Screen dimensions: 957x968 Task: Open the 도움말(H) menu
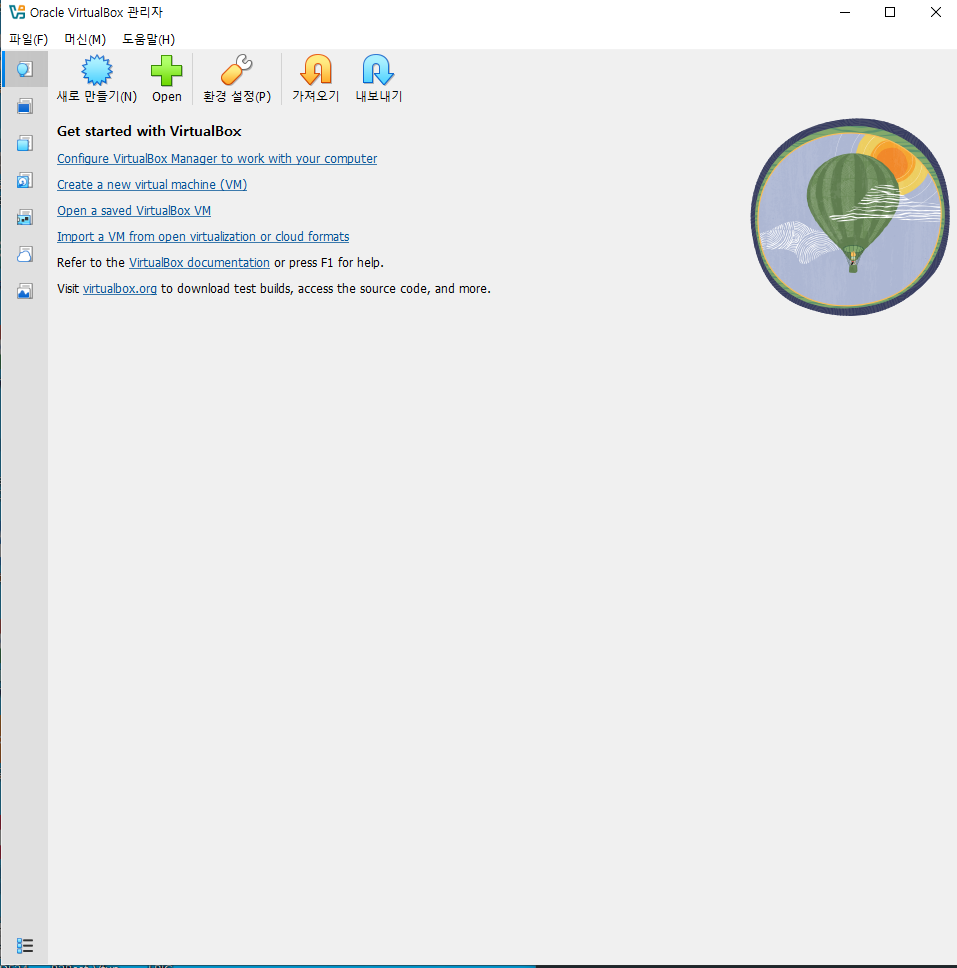point(149,40)
